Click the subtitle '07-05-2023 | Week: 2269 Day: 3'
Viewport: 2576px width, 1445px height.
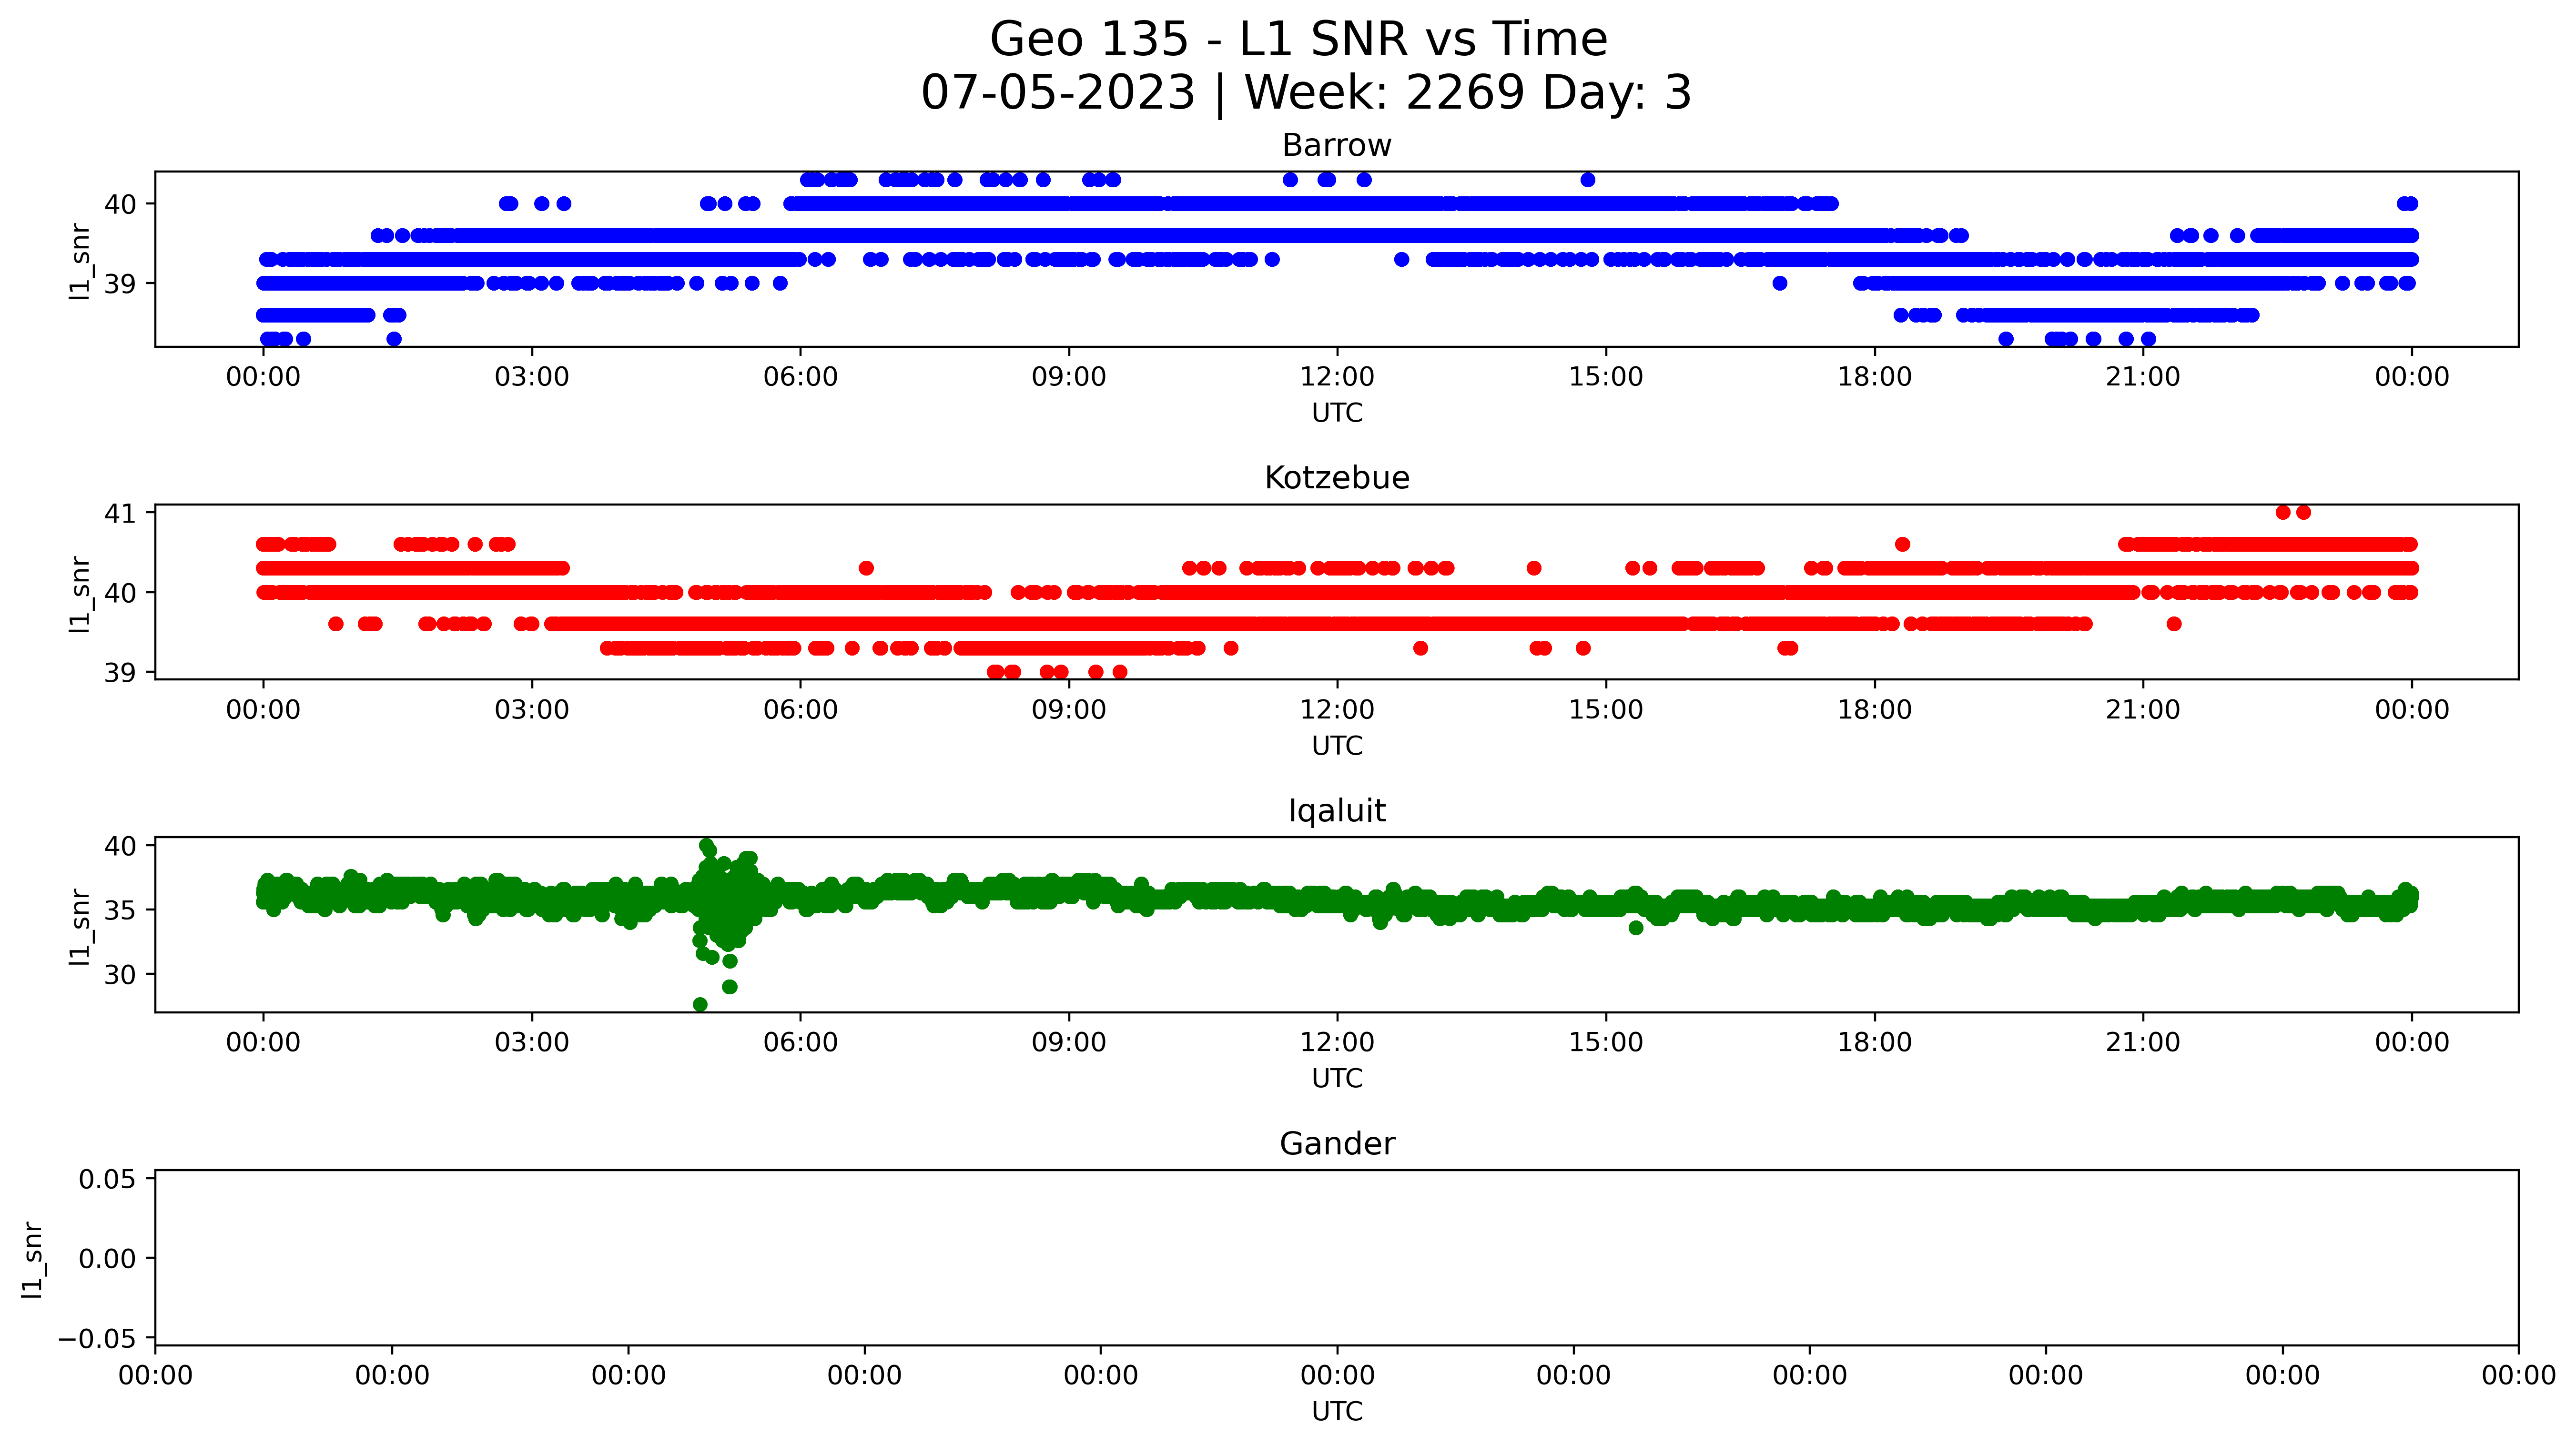(1306, 93)
